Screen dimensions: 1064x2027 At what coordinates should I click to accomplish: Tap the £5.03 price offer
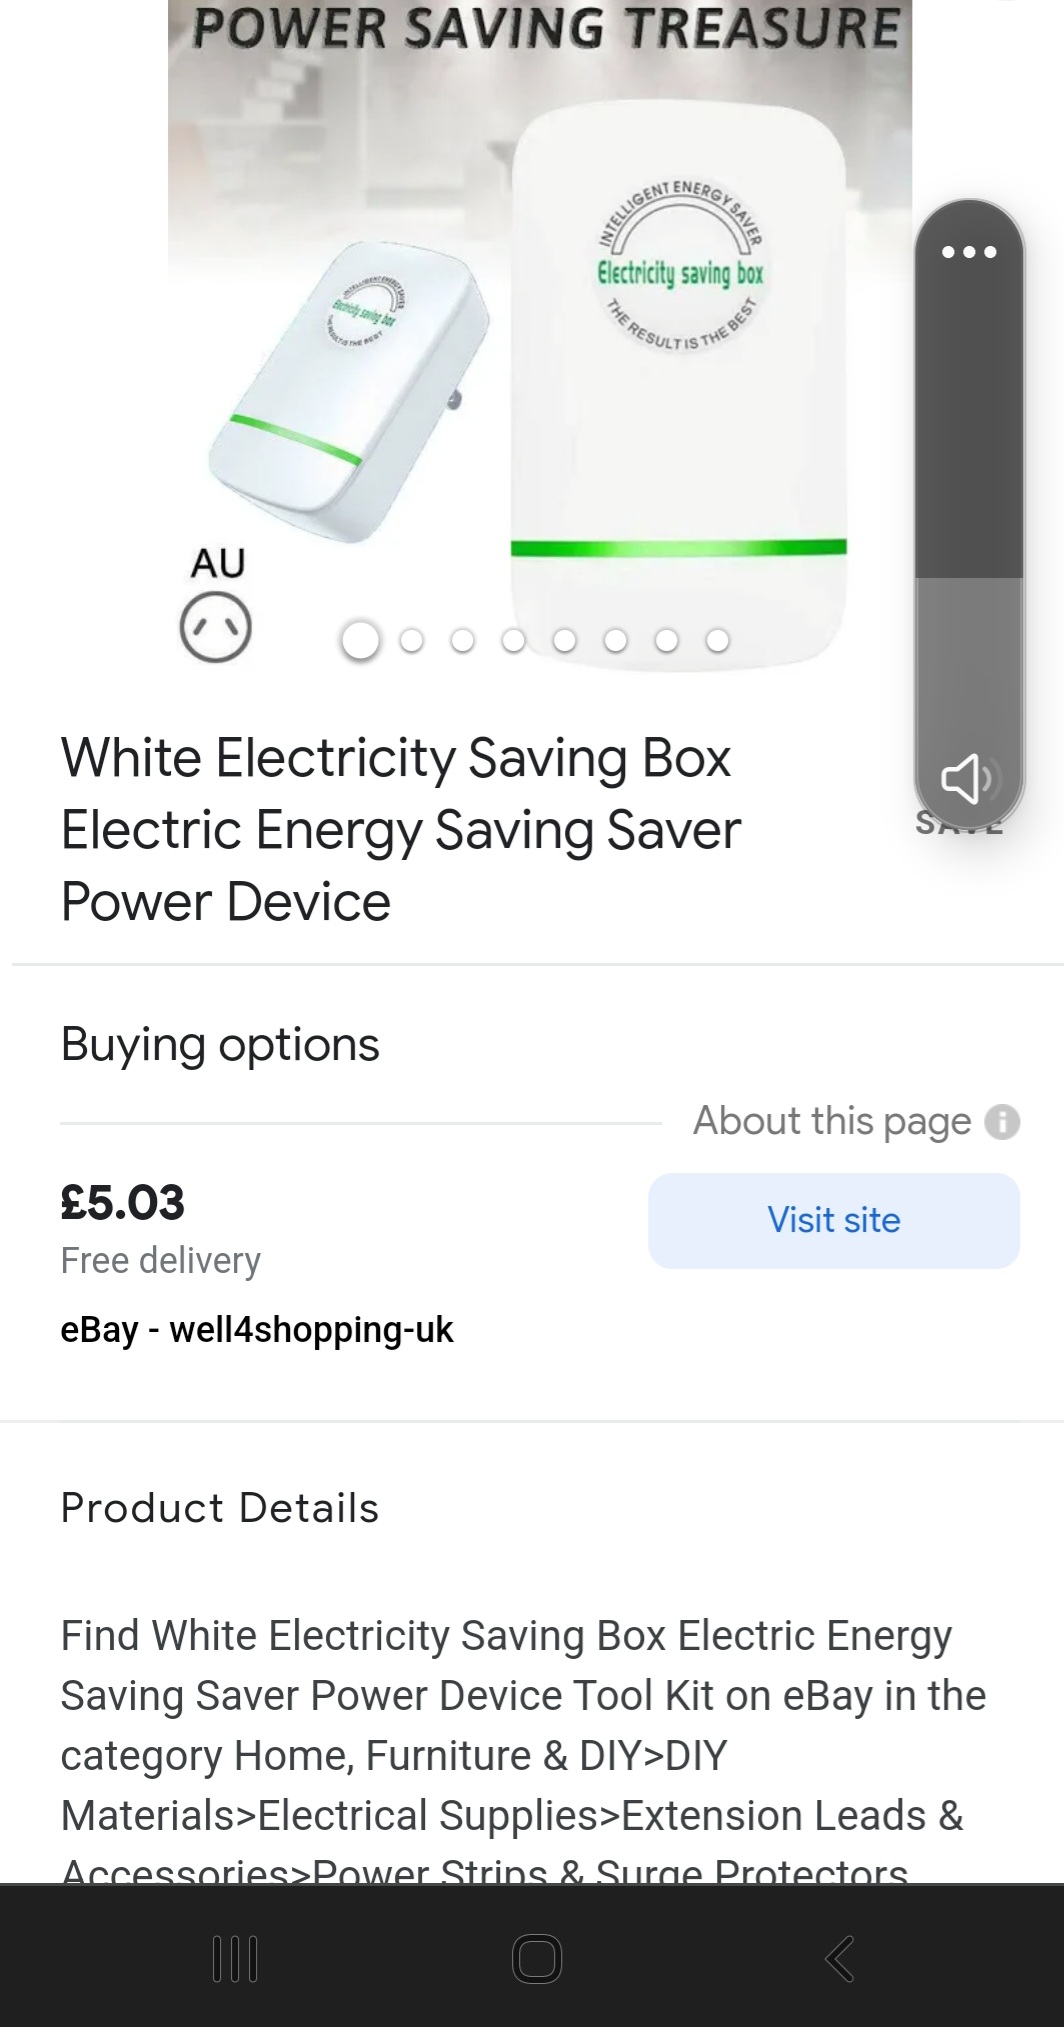[x=123, y=1202]
